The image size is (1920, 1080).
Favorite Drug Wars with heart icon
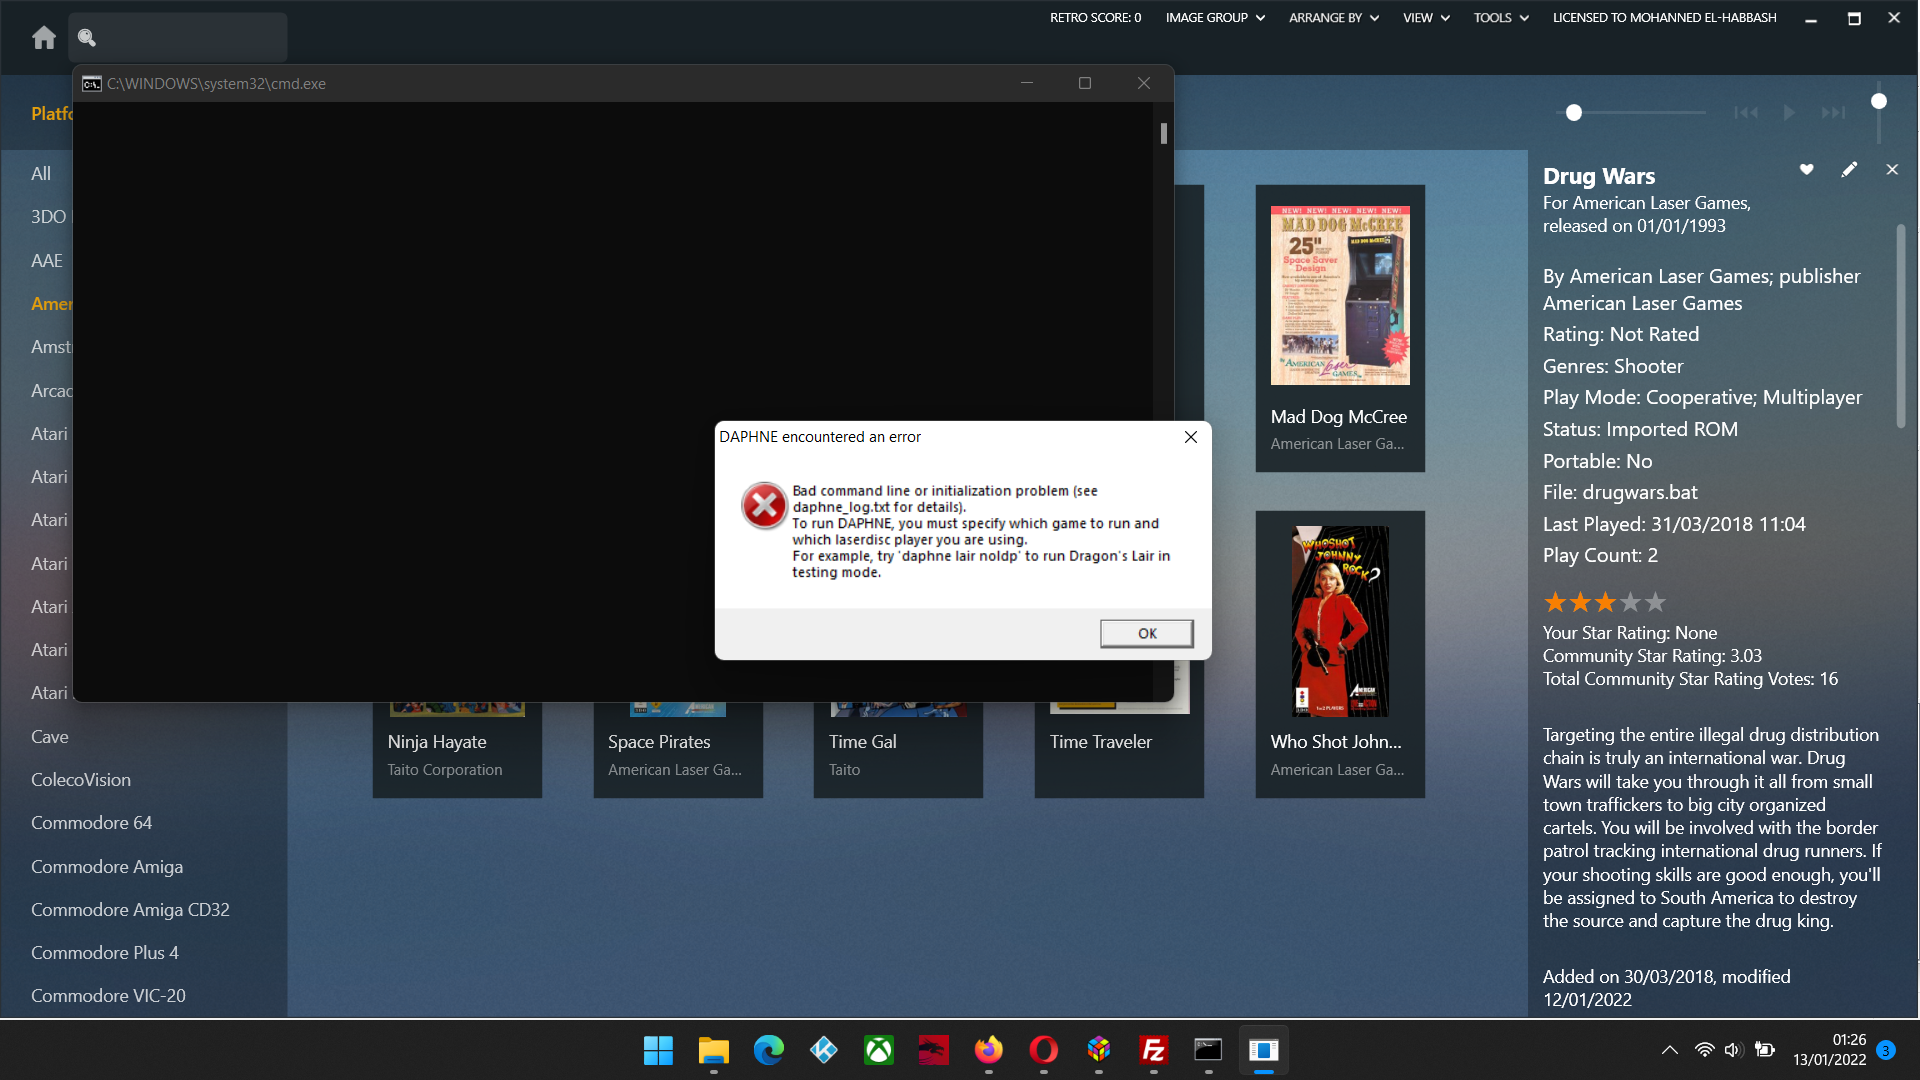1806,170
